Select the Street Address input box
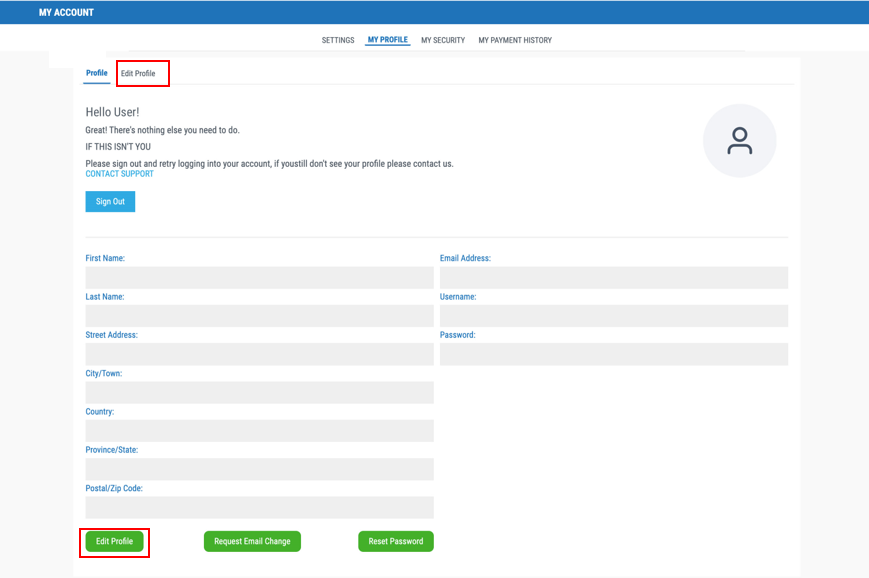 [x=259, y=354]
